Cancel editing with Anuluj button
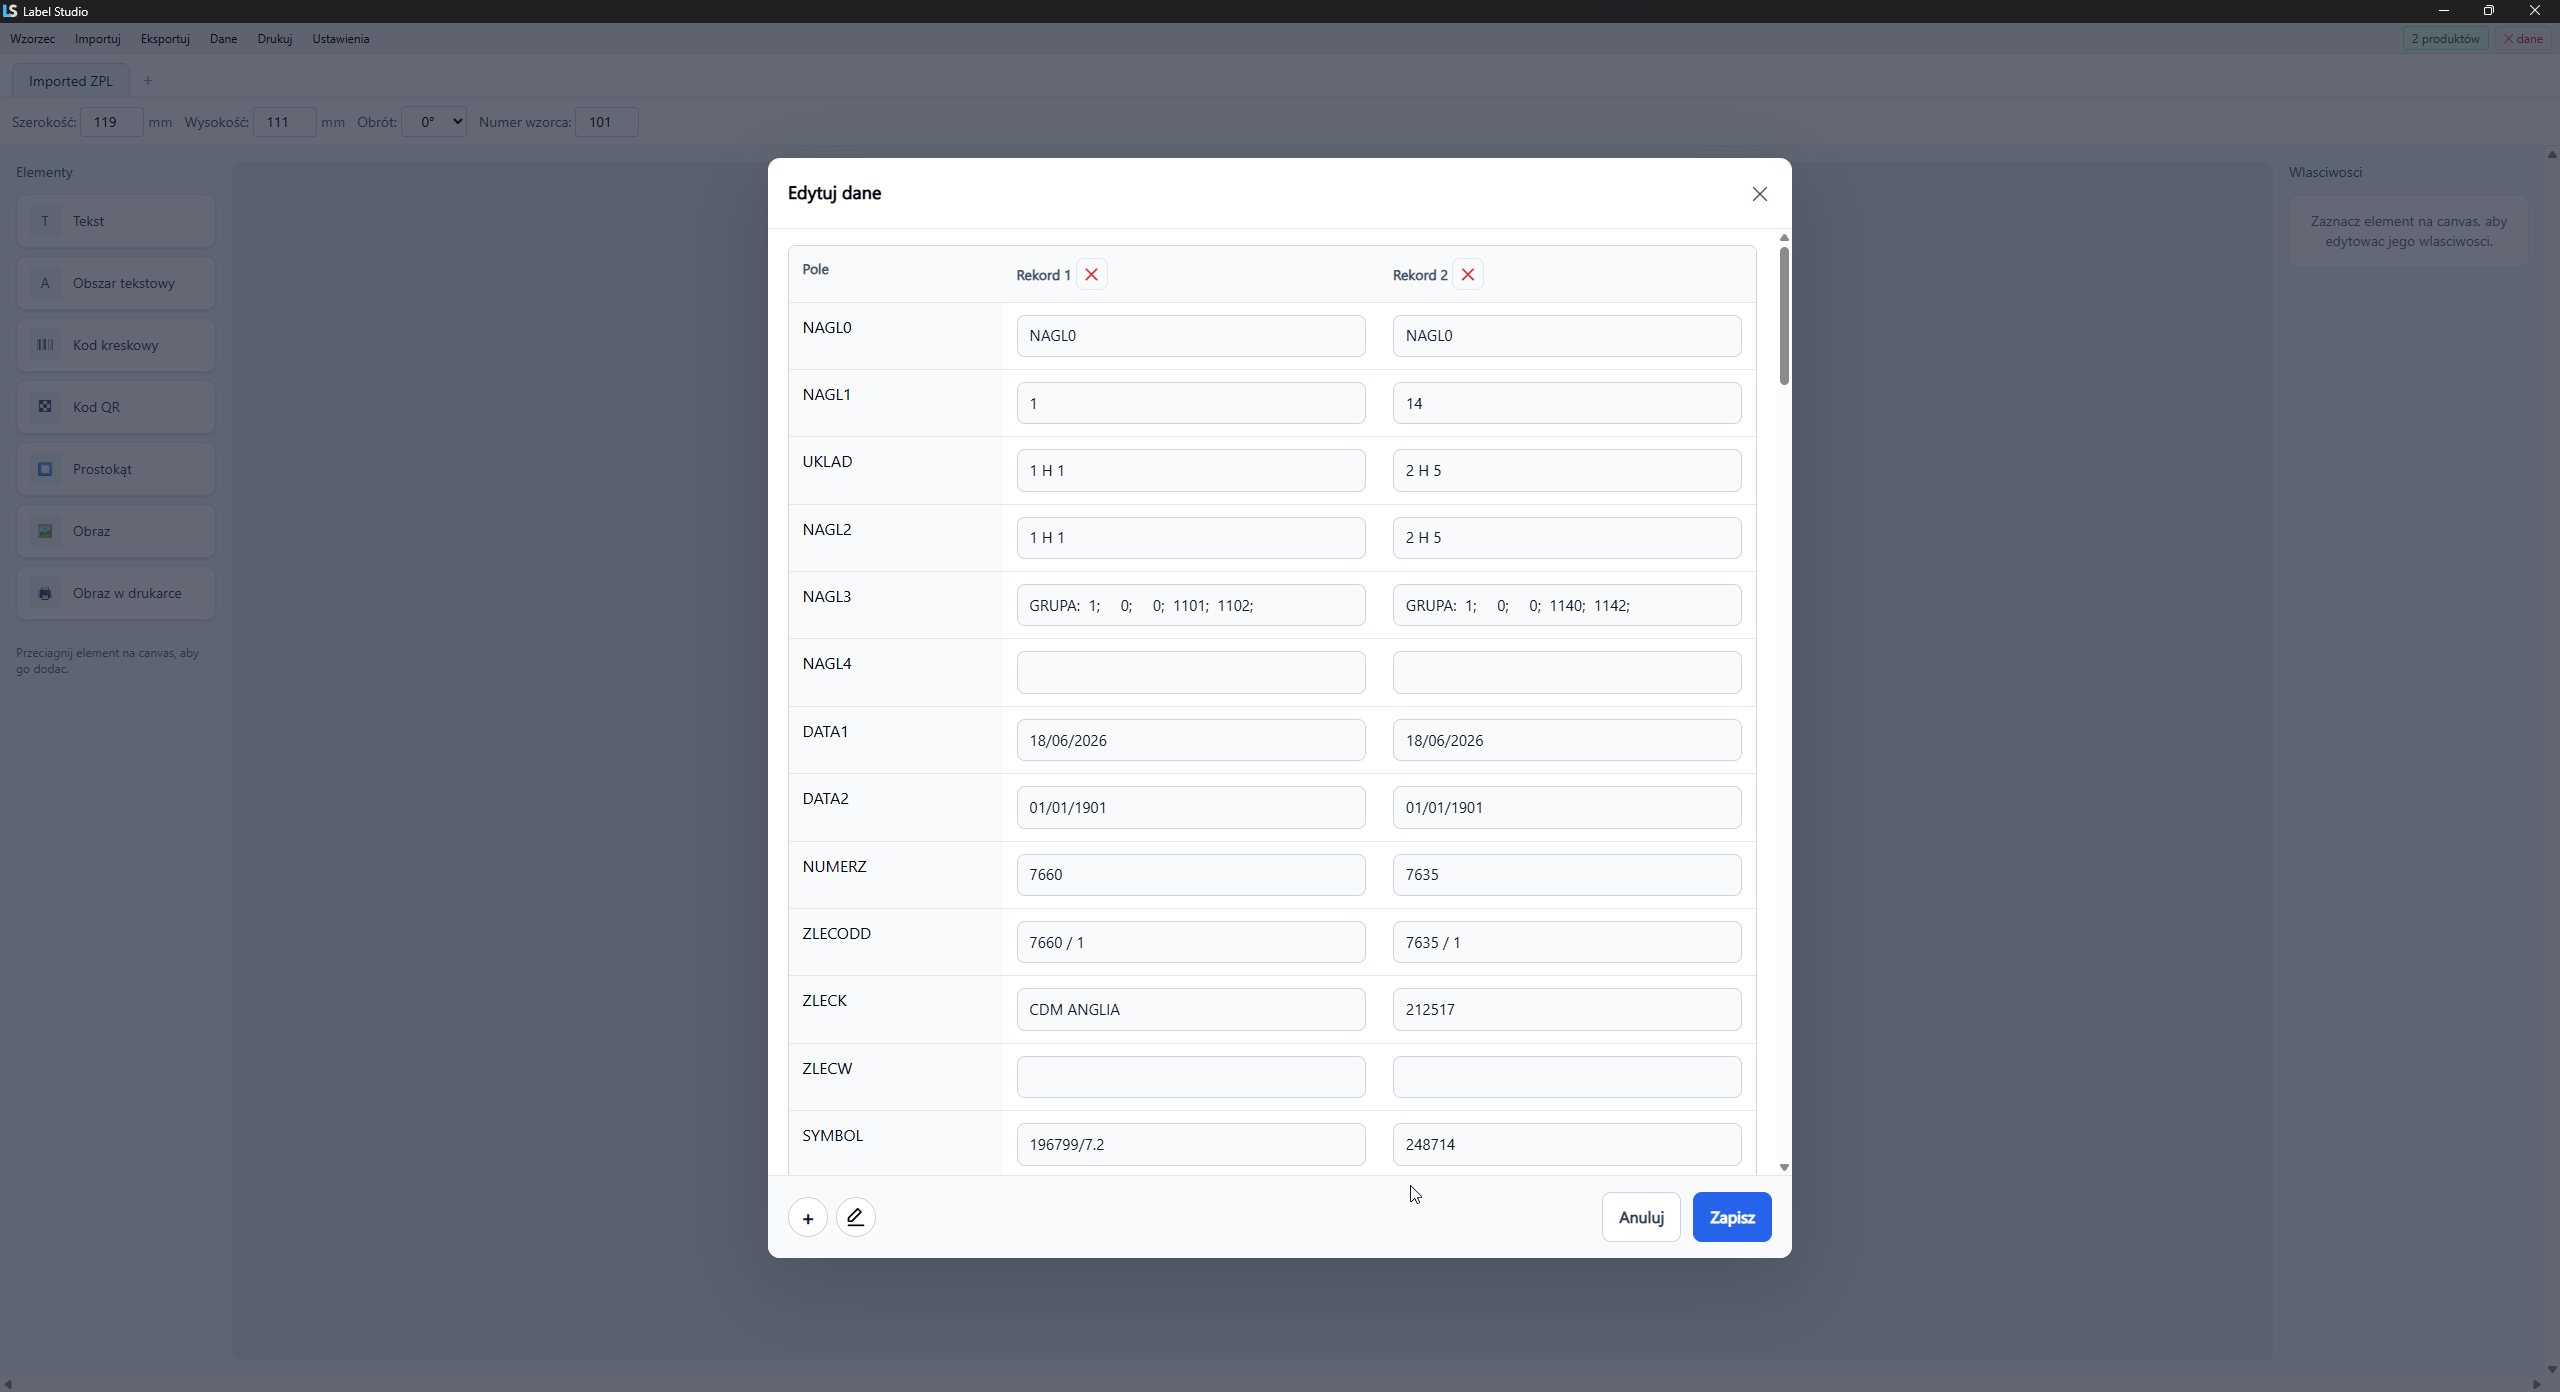Viewport: 2560px width, 1392px height. click(x=1641, y=1217)
